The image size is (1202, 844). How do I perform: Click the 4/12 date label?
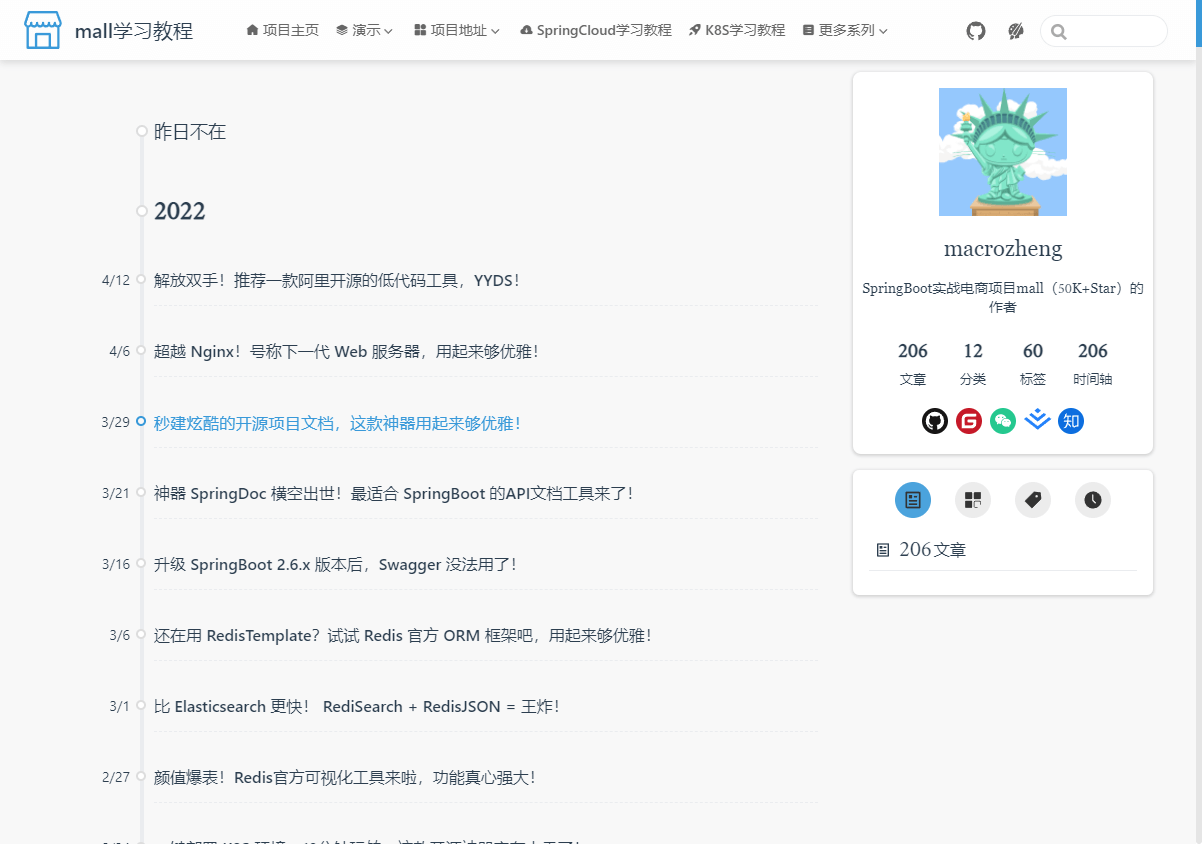click(116, 280)
